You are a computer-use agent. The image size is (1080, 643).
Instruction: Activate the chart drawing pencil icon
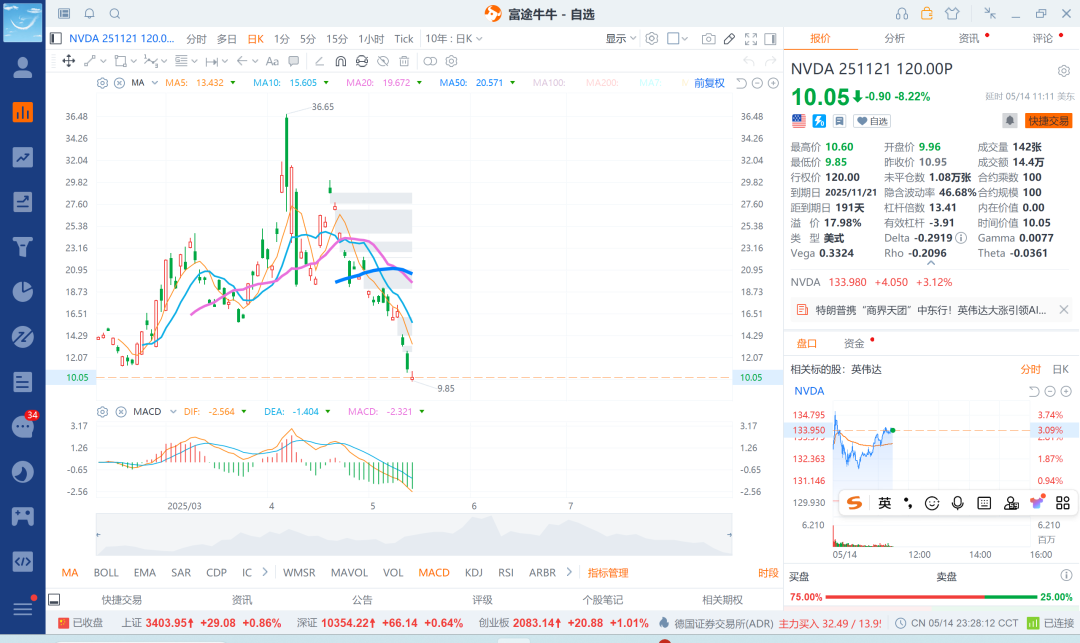click(729, 39)
